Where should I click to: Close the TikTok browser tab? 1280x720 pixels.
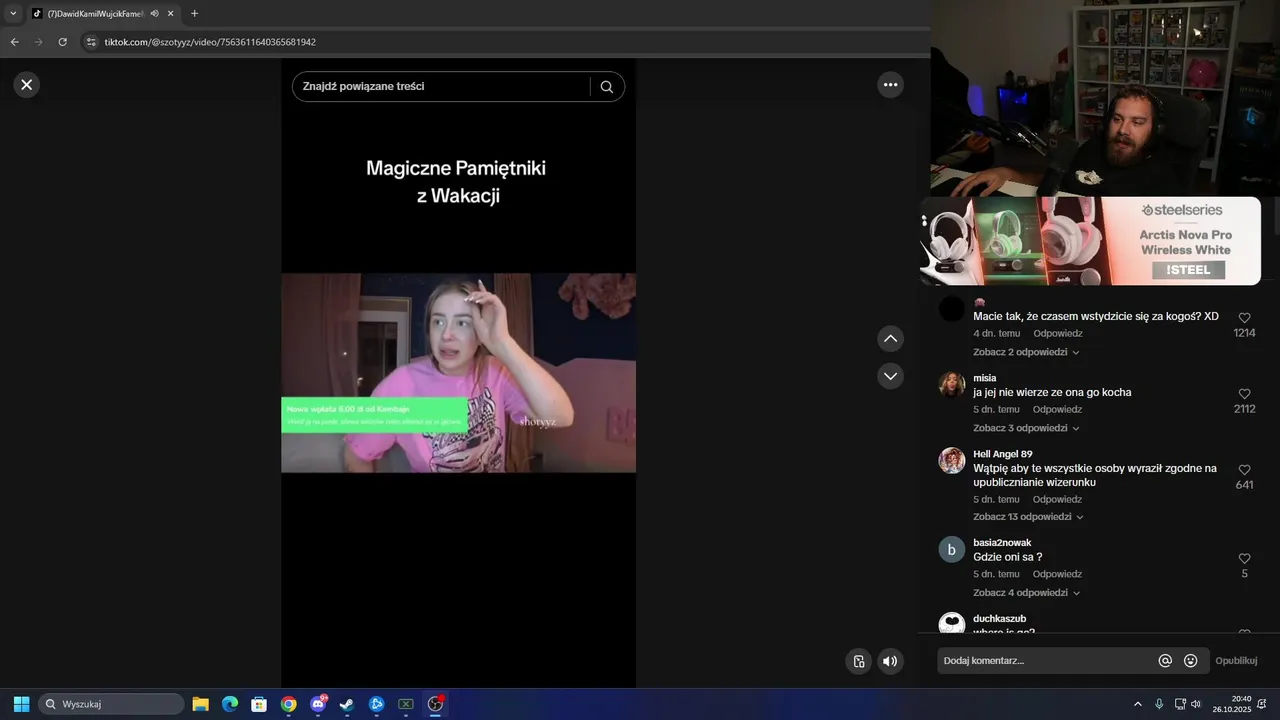pos(171,14)
